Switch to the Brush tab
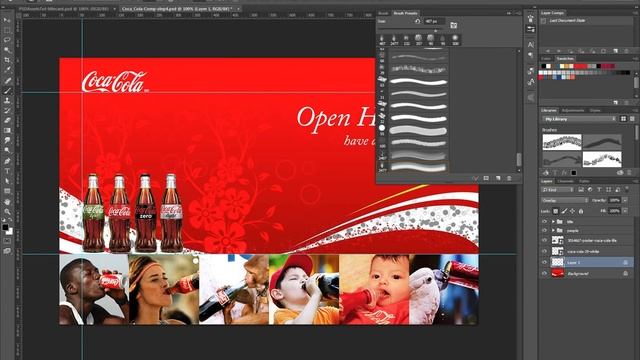640x360 pixels. 383,13
